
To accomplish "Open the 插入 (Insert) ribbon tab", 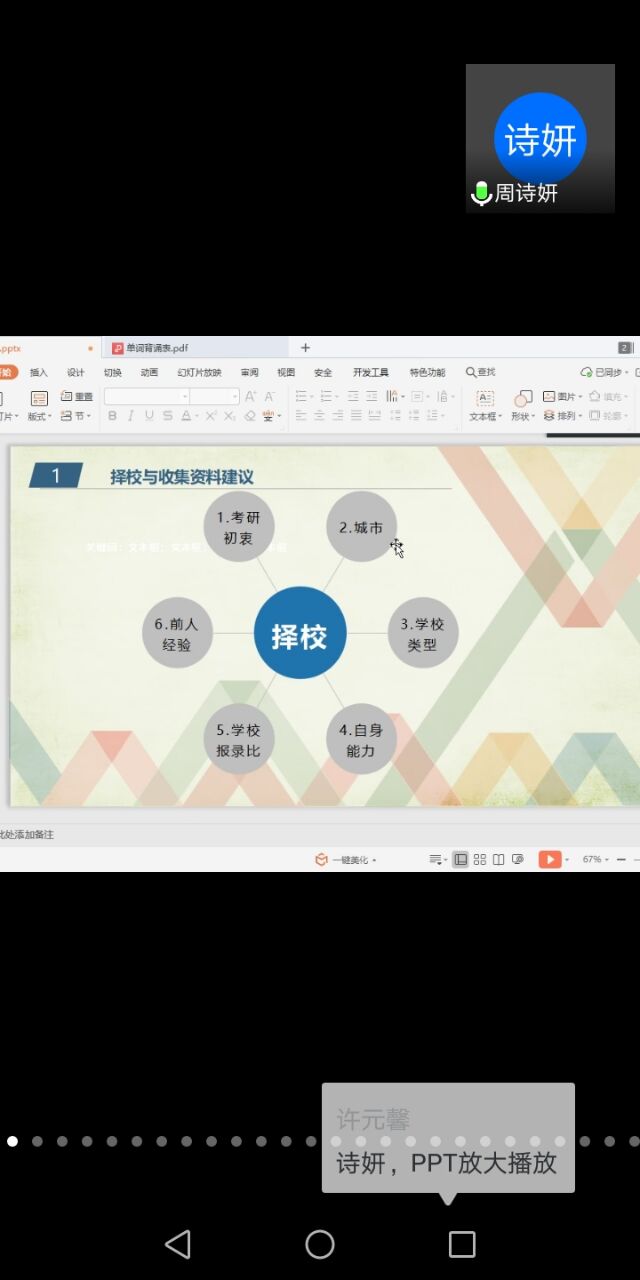I will pos(38,372).
